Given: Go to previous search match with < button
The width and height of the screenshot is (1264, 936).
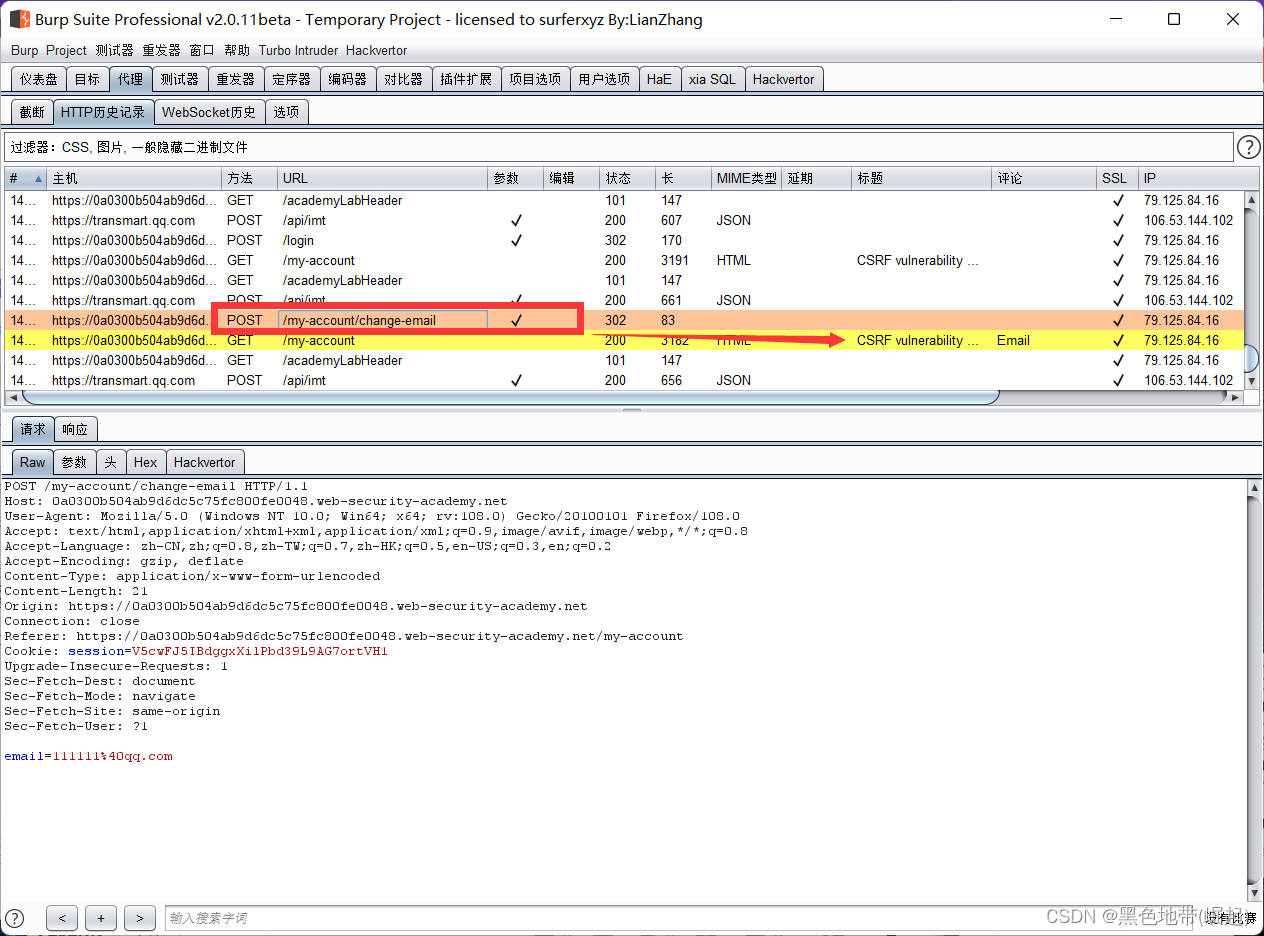Looking at the screenshot, I should point(62,918).
